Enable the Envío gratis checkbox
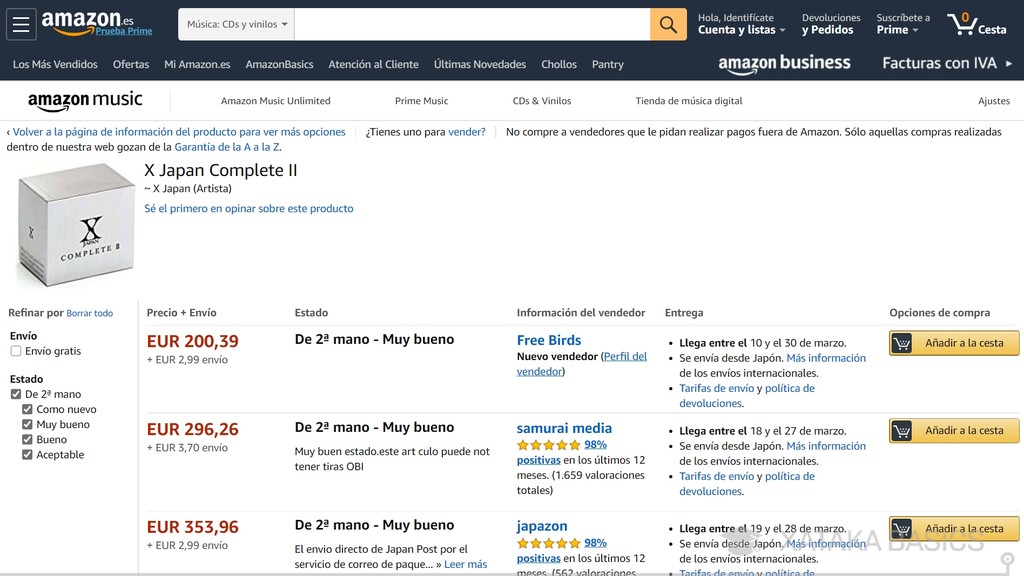The width and height of the screenshot is (1024, 576). [16, 351]
